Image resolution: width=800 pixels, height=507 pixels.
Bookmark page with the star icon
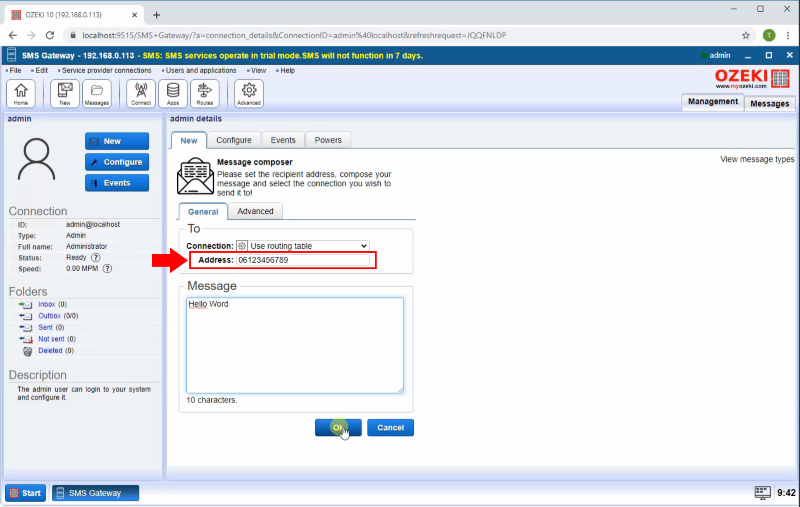(746, 35)
